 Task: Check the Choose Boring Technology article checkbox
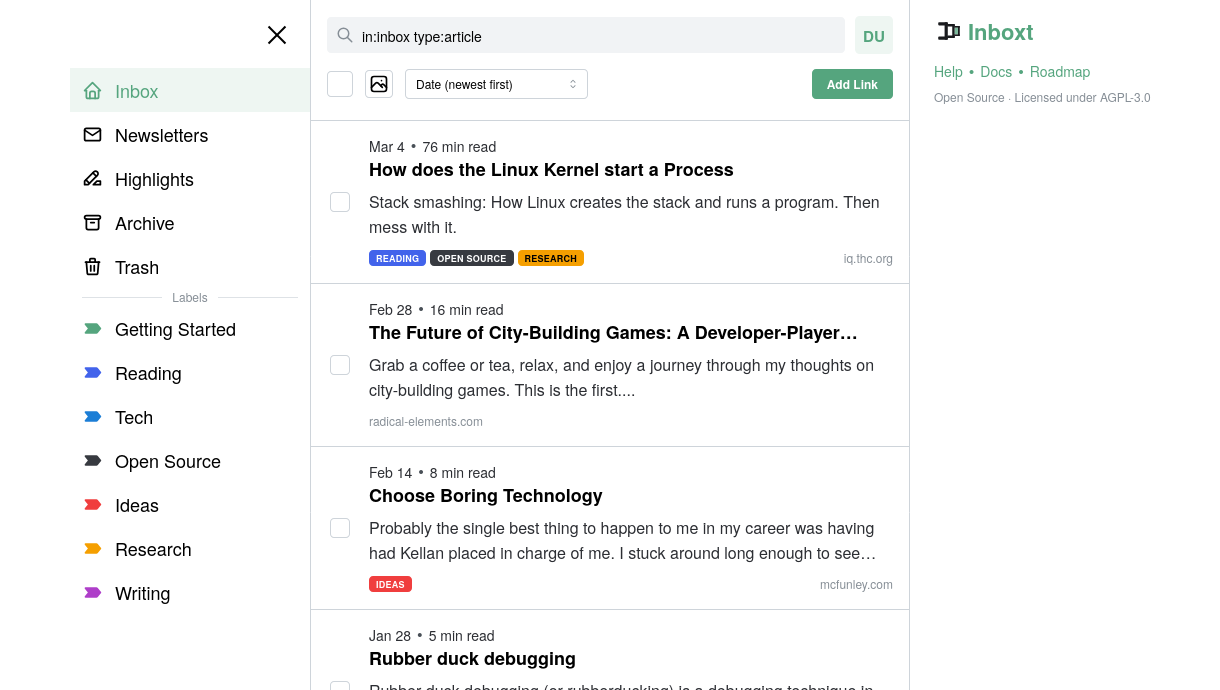pos(340,528)
